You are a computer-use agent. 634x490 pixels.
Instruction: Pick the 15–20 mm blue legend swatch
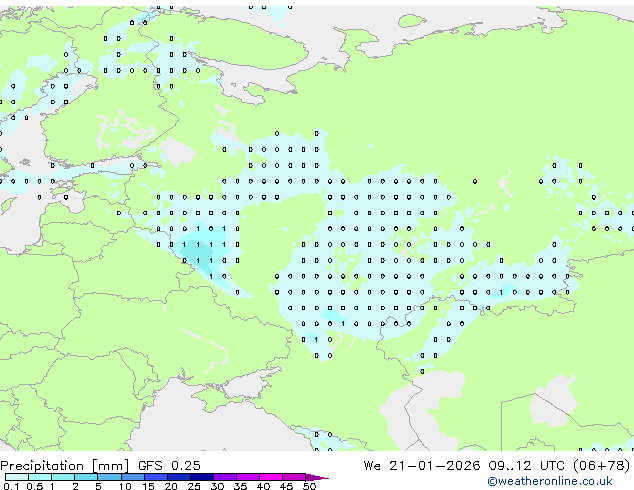(x=156, y=477)
